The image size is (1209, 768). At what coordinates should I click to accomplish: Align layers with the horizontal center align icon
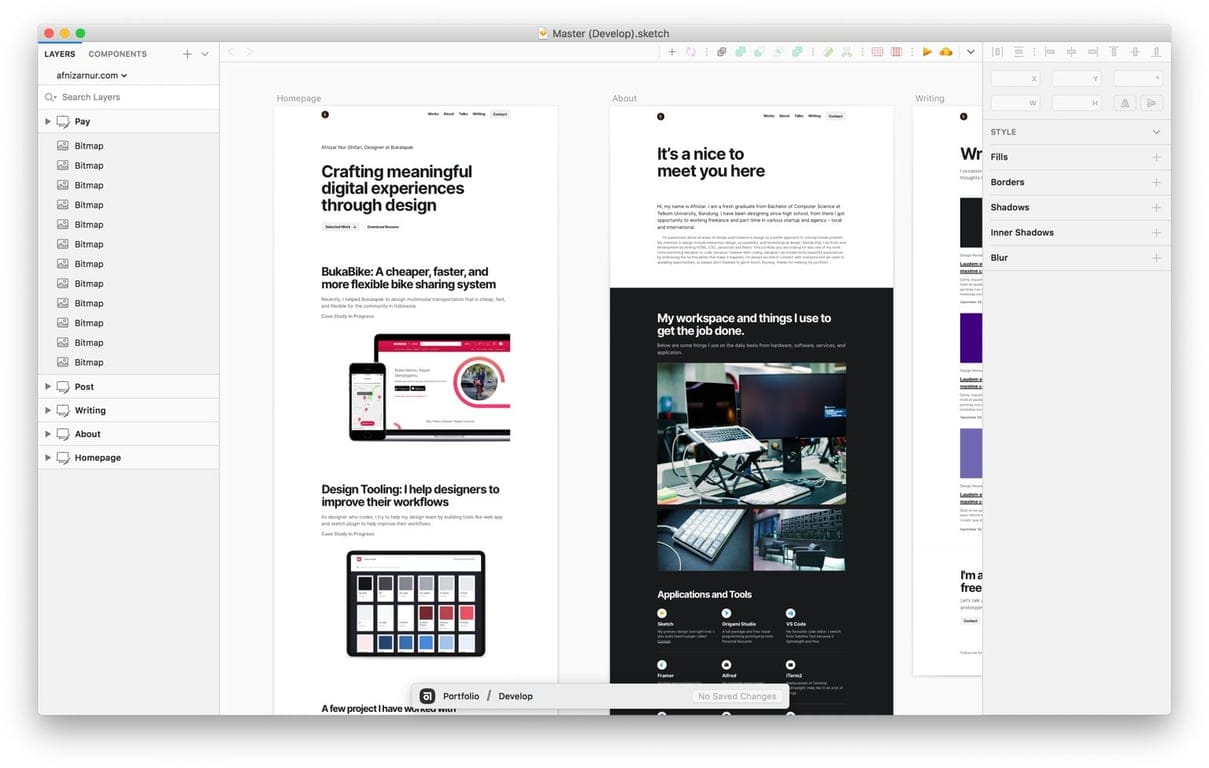click(1071, 51)
